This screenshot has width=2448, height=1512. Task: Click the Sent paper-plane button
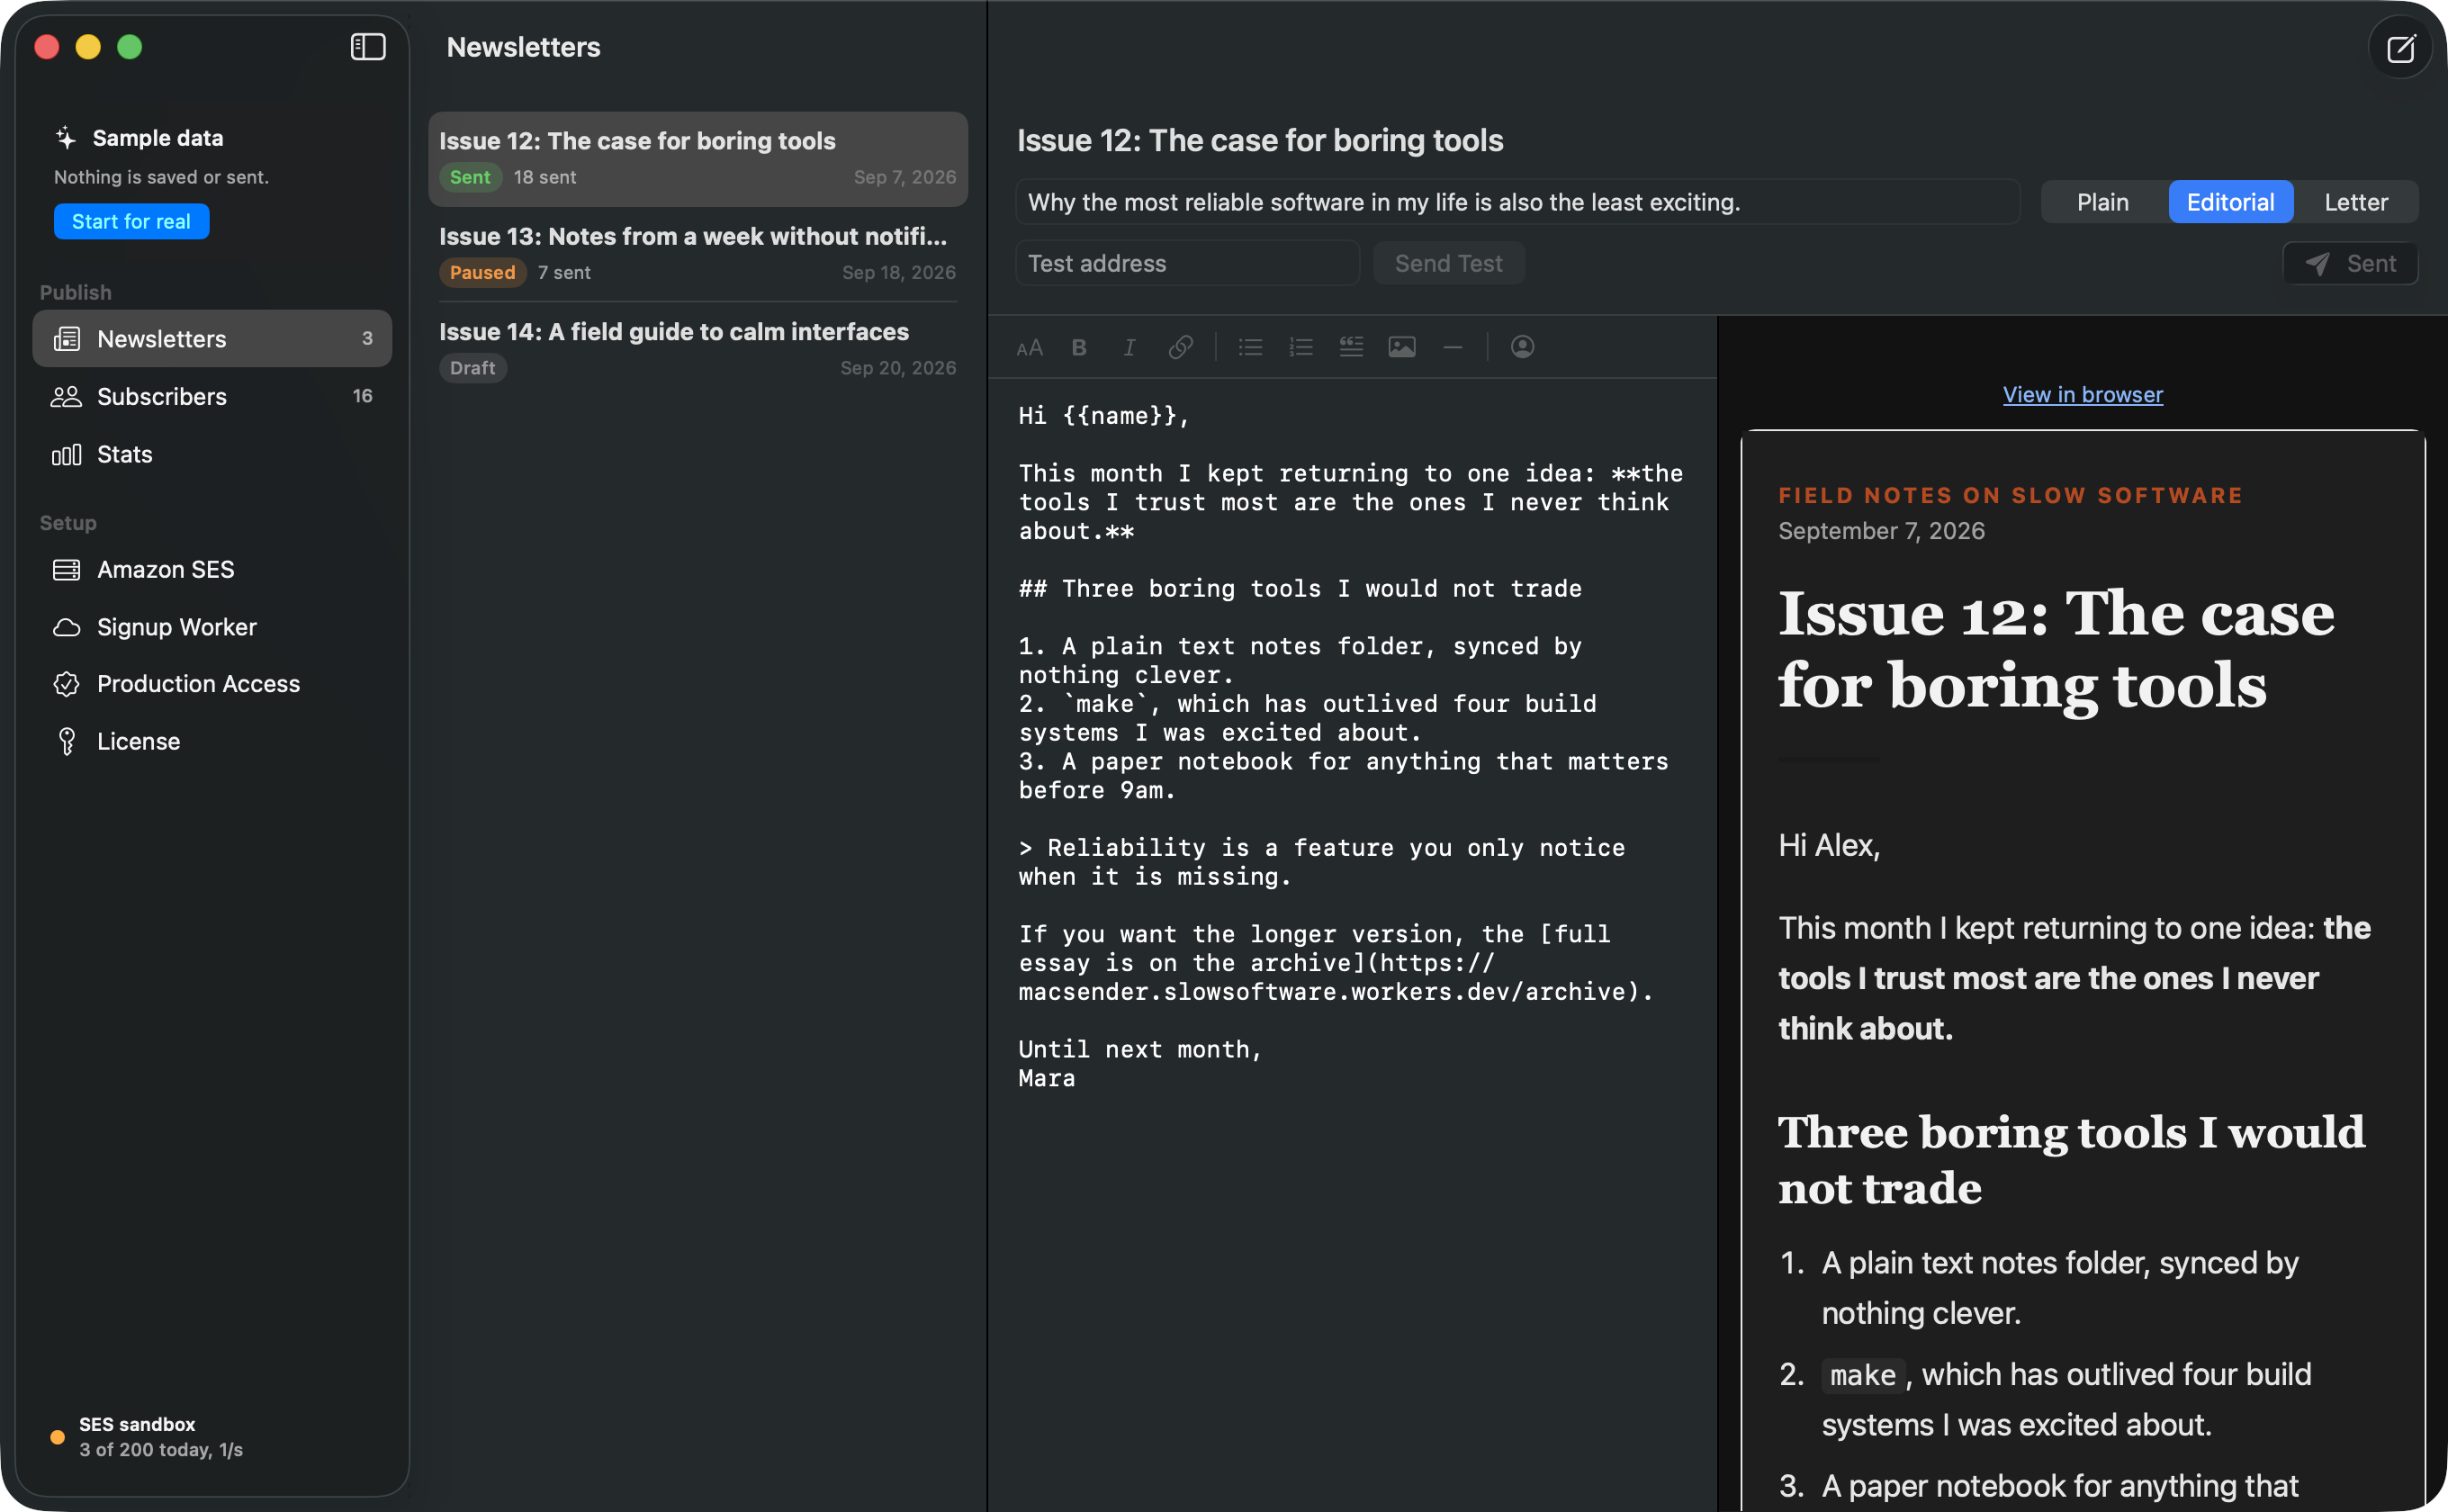click(2350, 263)
